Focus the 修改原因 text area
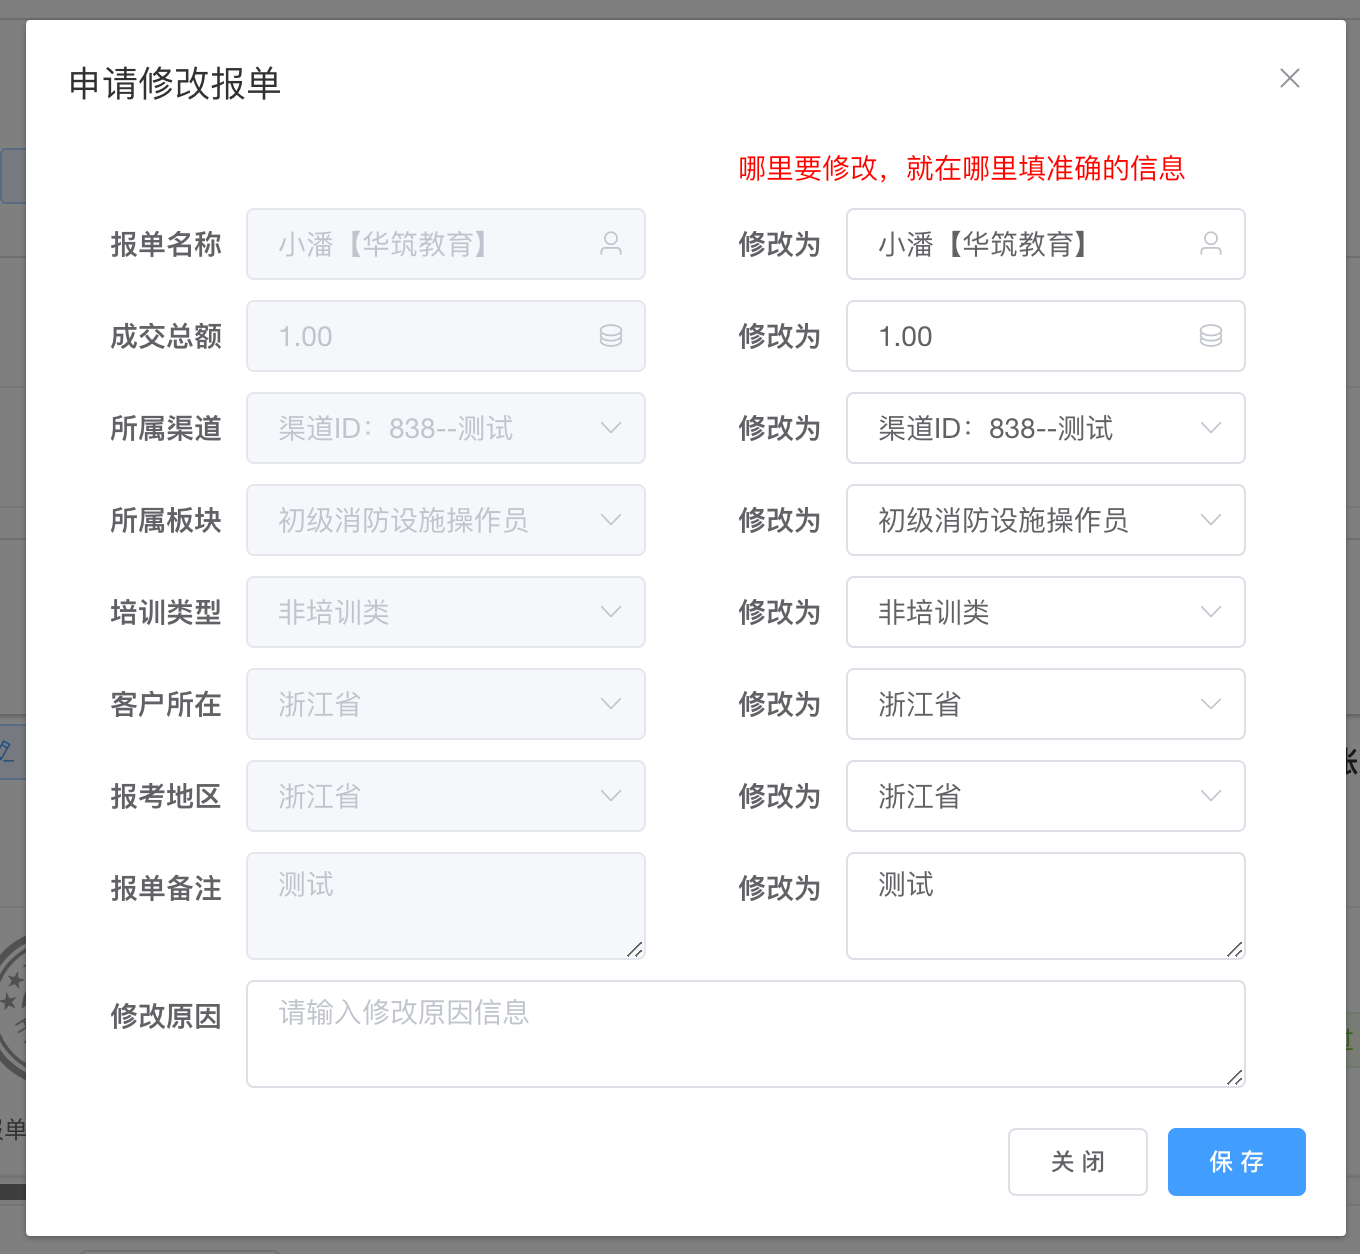Image resolution: width=1360 pixels, height=1254 pixels. pyautogui.click(x=745, y=1034)
